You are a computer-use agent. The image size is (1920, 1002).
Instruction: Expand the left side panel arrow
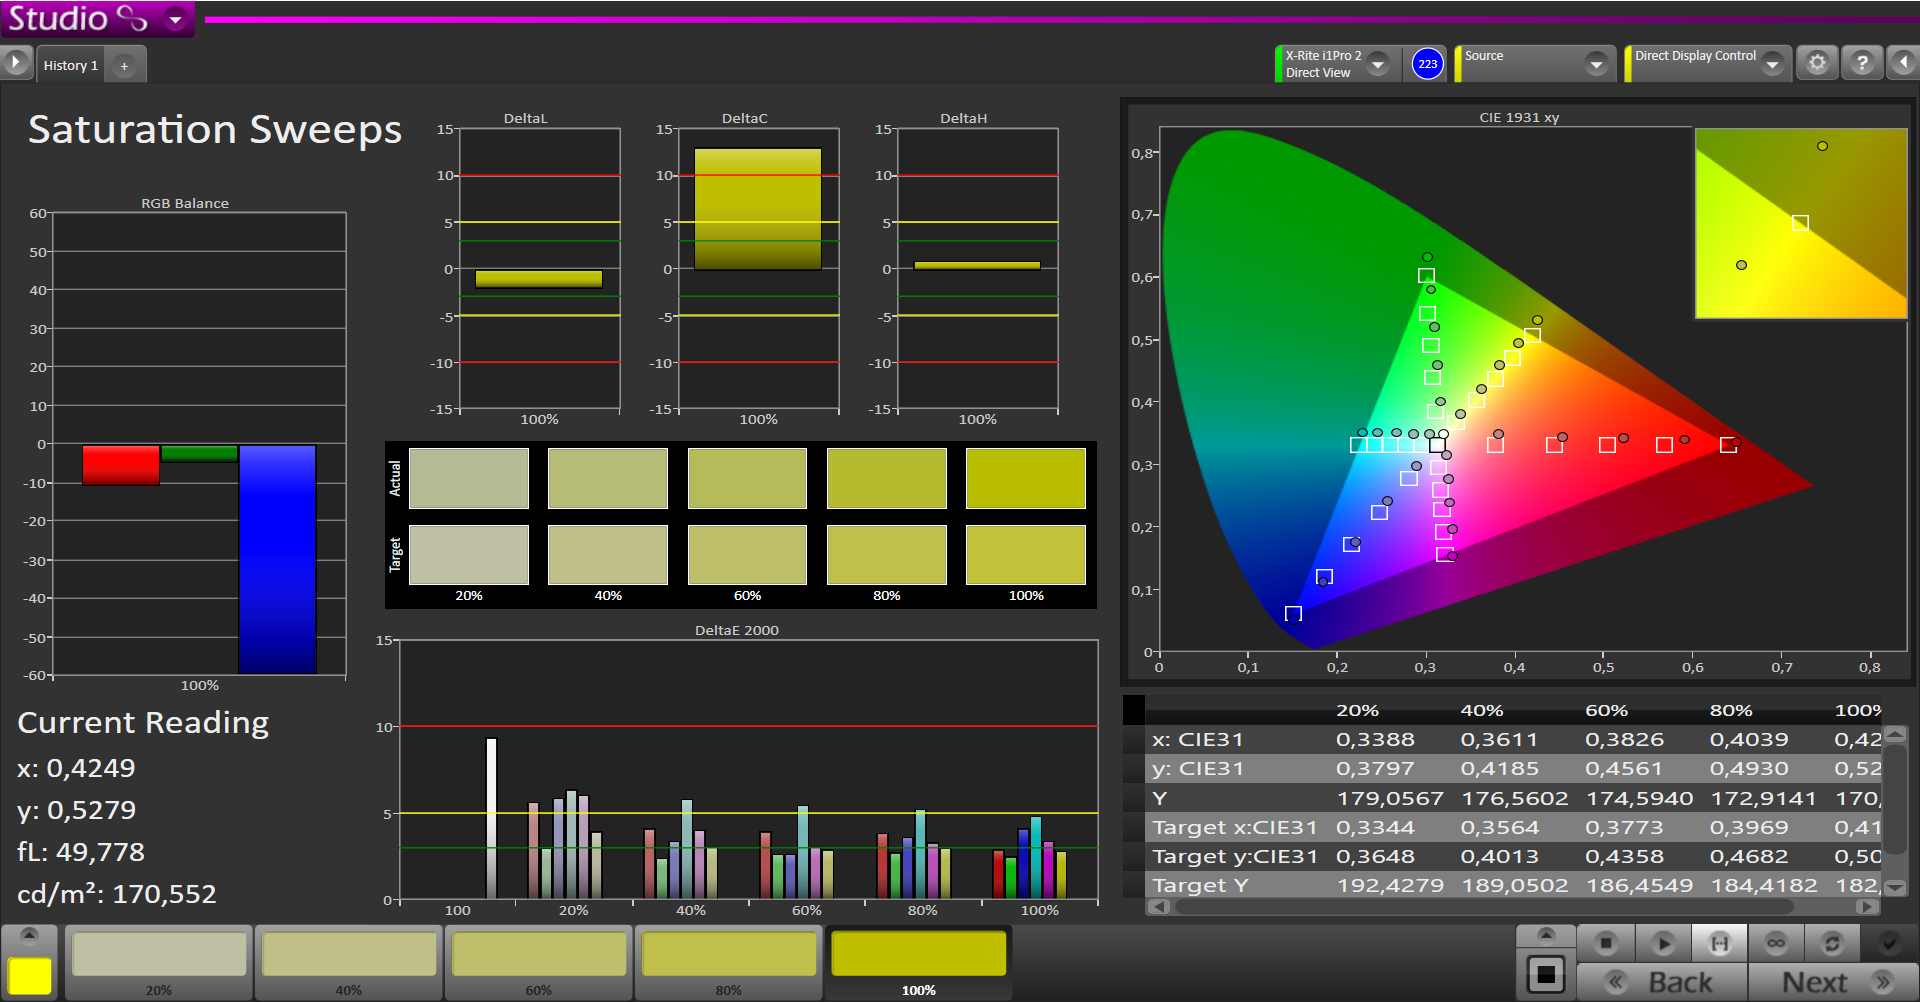tap(16, 63)
